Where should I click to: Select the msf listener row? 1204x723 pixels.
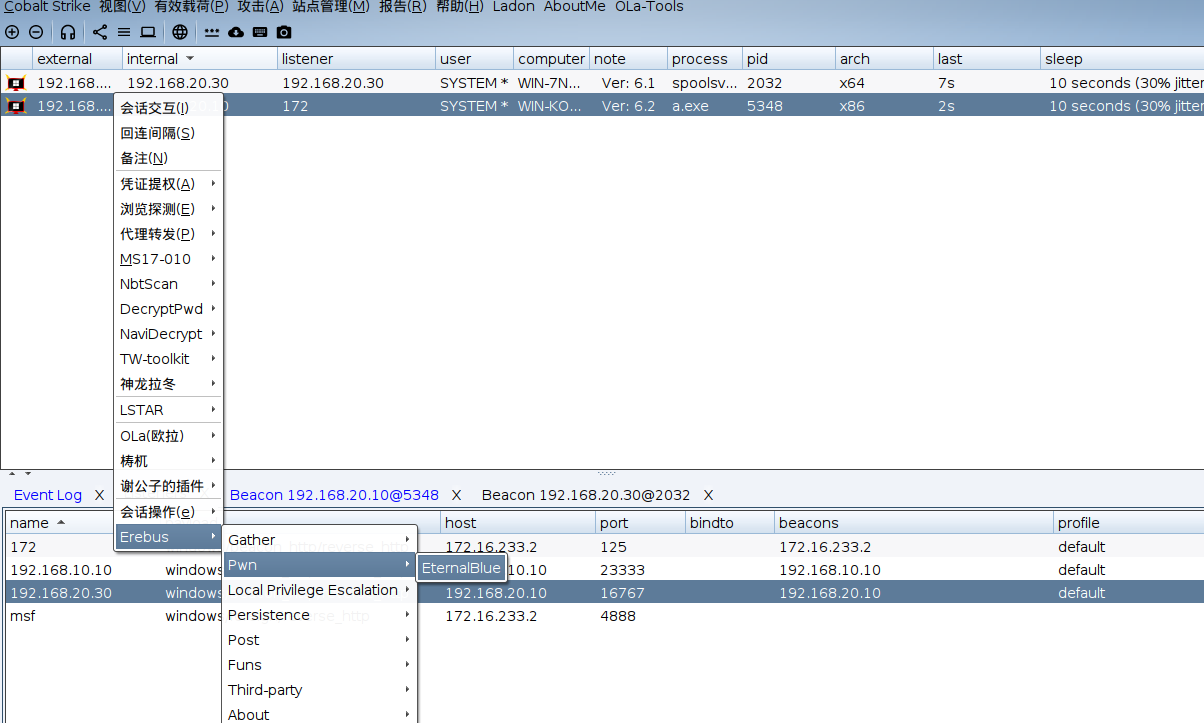coord(23,616)
